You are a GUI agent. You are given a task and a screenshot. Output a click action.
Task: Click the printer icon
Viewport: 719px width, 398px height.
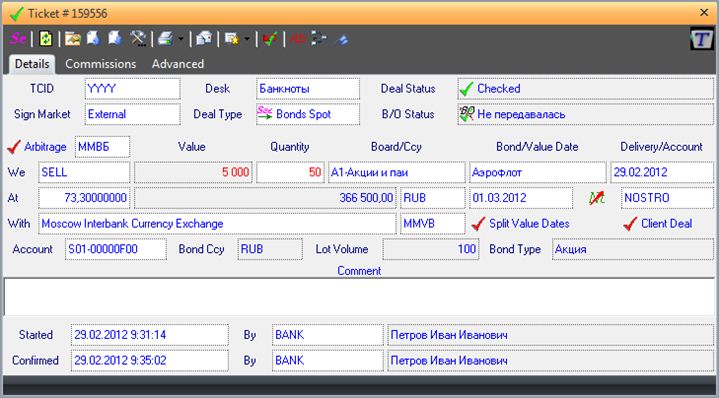tap(165, 39)
